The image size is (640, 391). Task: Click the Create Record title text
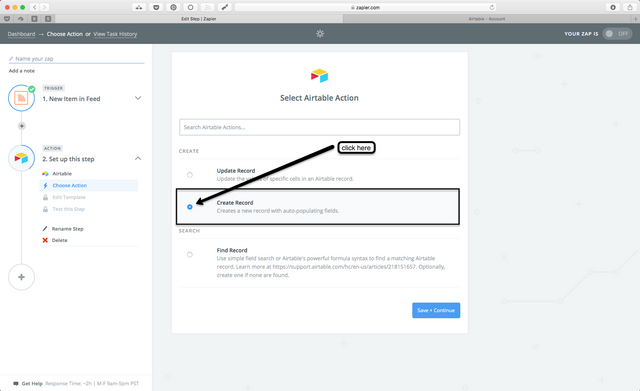pyautogui.click(x=235, y=203)
